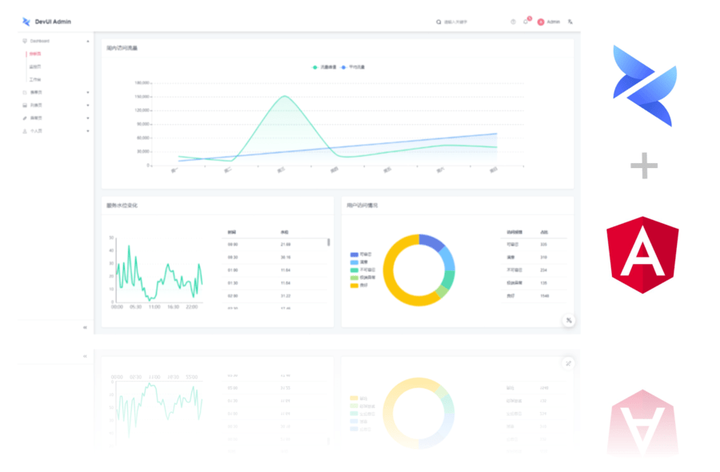Click the language switch icon right of Admin
Screen dimensions: 720x472
(x=570, y=22)
